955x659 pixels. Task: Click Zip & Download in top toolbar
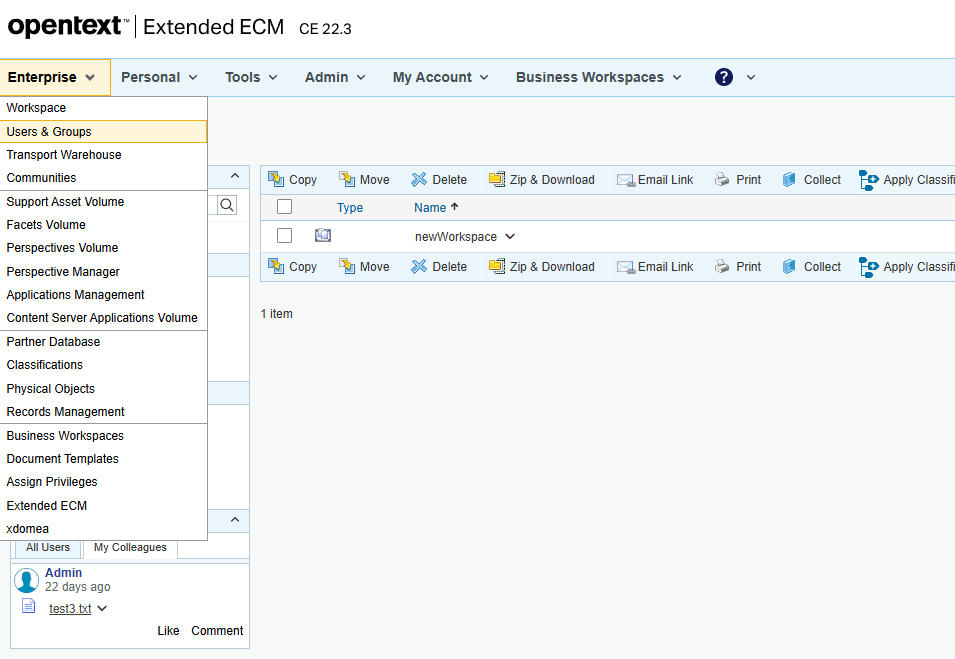click(541, 180)
